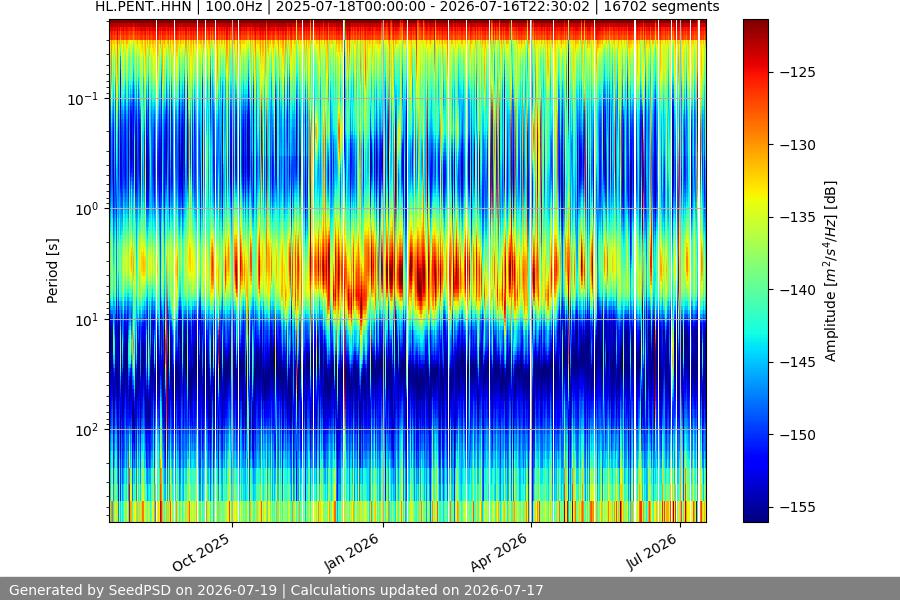Click the 'Apr 2026' x-axis label

(498, 552)
